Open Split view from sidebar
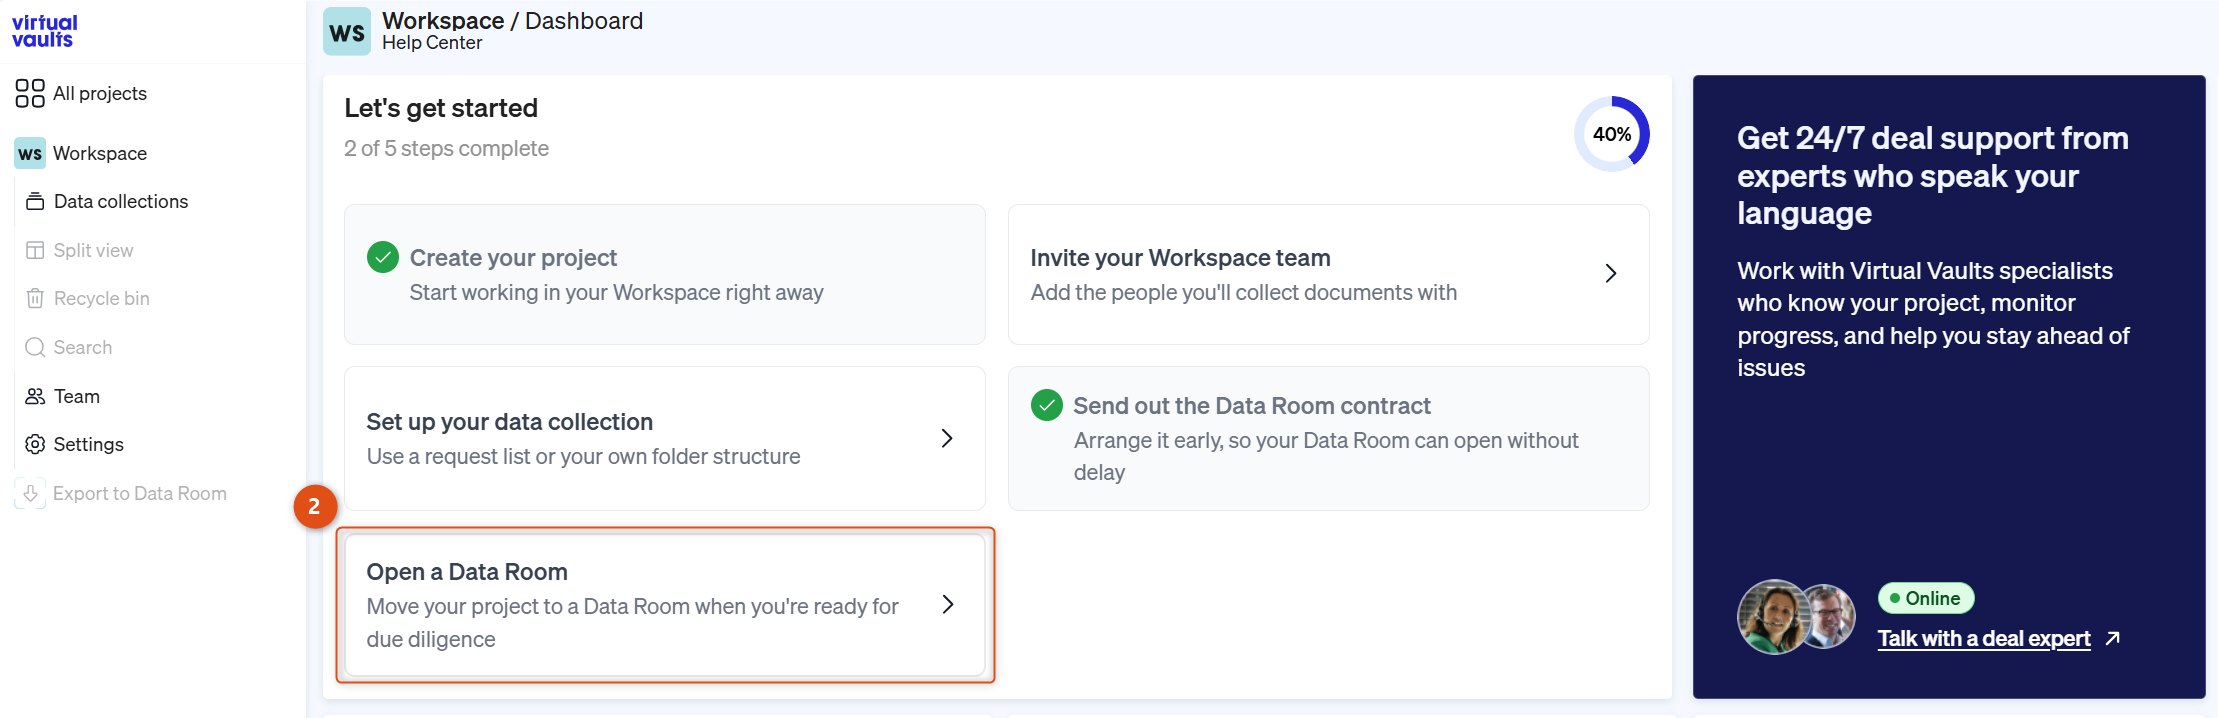This screenshot has width=2219, height=718. tap(93, 250)
